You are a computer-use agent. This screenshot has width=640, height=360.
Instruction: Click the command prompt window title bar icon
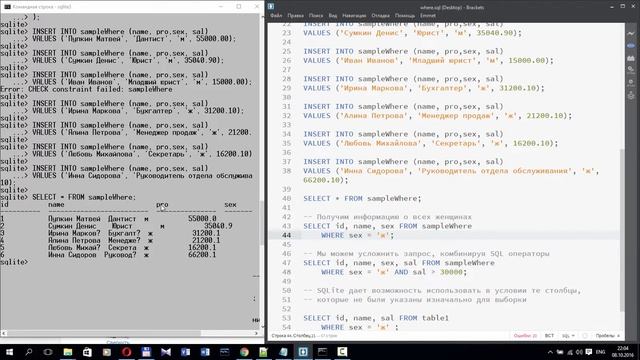(7, 7)
